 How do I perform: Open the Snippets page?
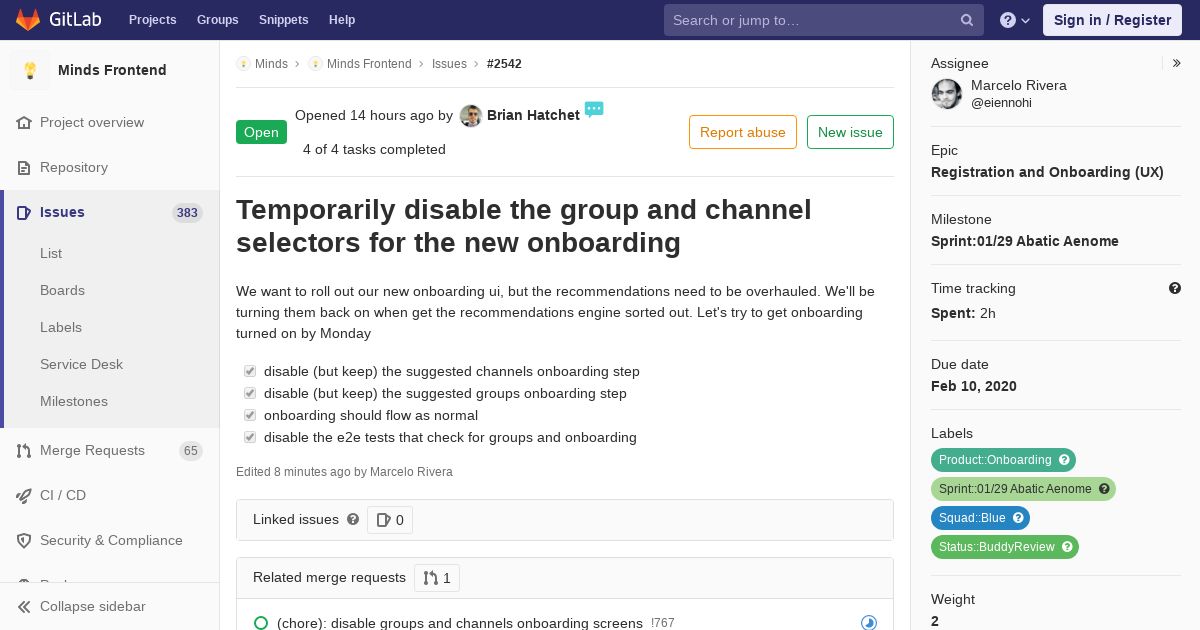tap(283, 20)
